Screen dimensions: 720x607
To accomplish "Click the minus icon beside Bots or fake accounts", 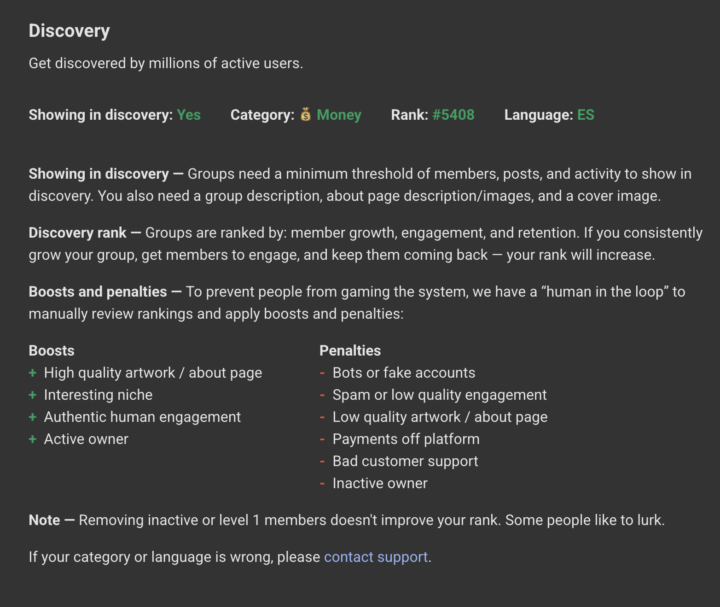I will [x=323, y=373].
